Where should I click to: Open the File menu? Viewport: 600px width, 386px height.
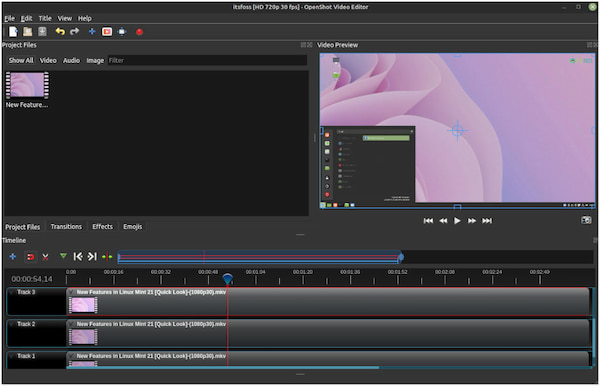(x=10, y=18)
